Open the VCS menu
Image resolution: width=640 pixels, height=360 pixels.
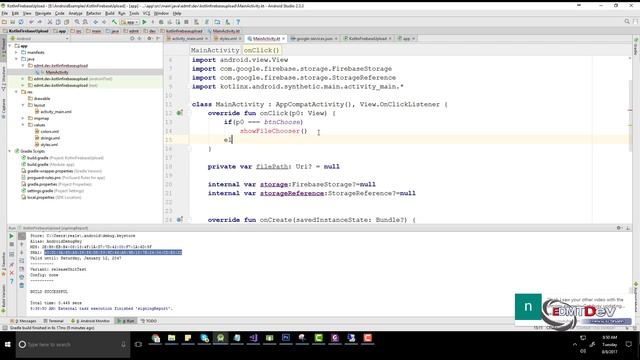(x=147, y=13)
